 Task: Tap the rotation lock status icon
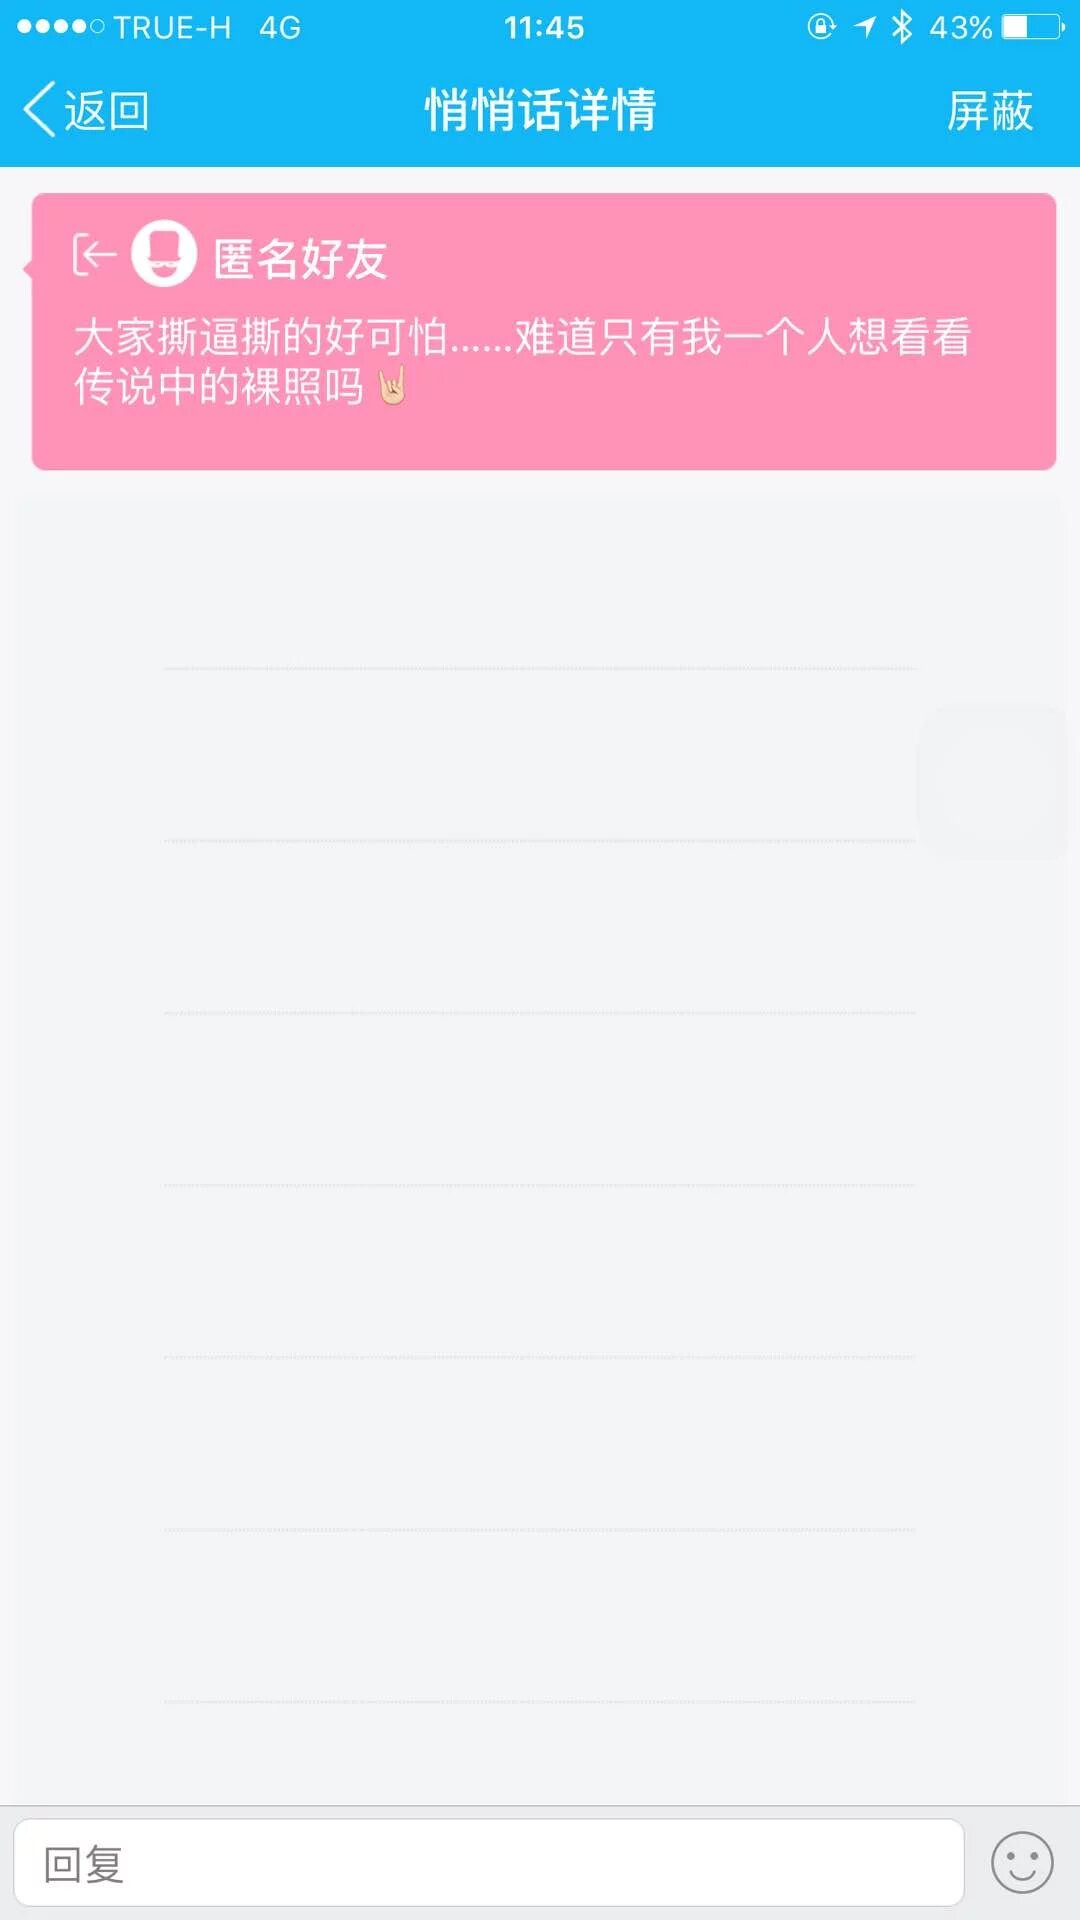821,27
